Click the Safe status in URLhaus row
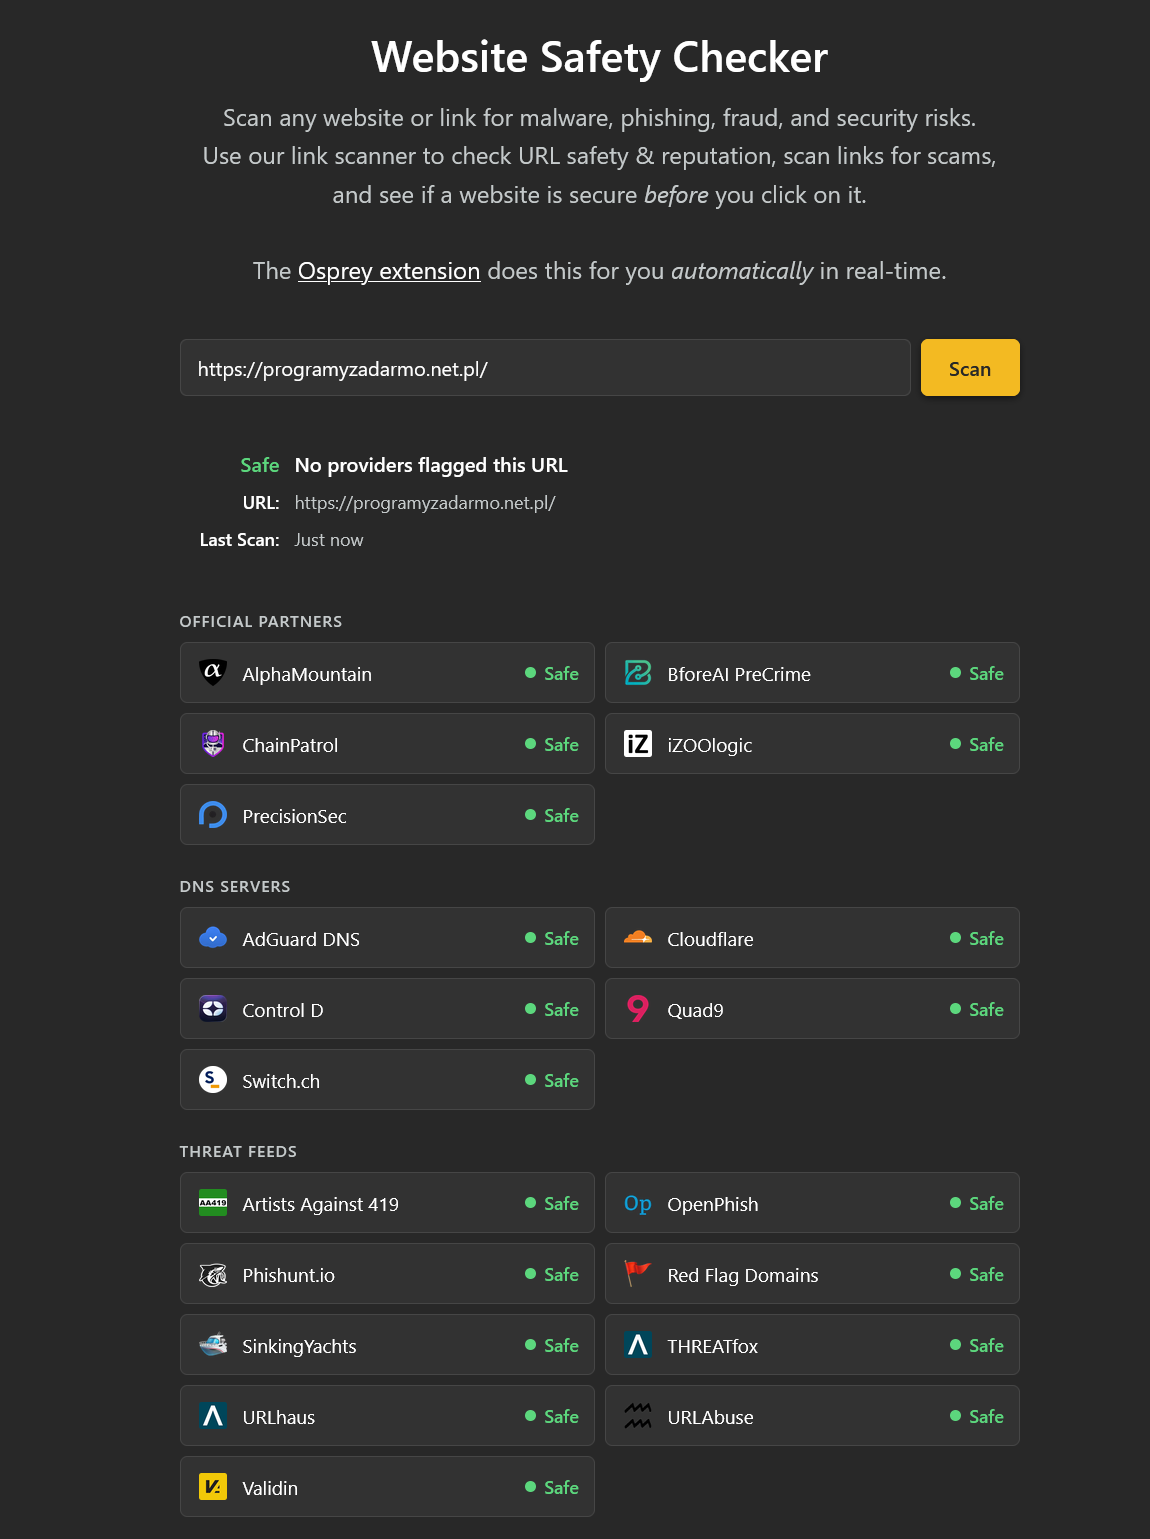The image size is (1150, 1539). point(552,1417)
